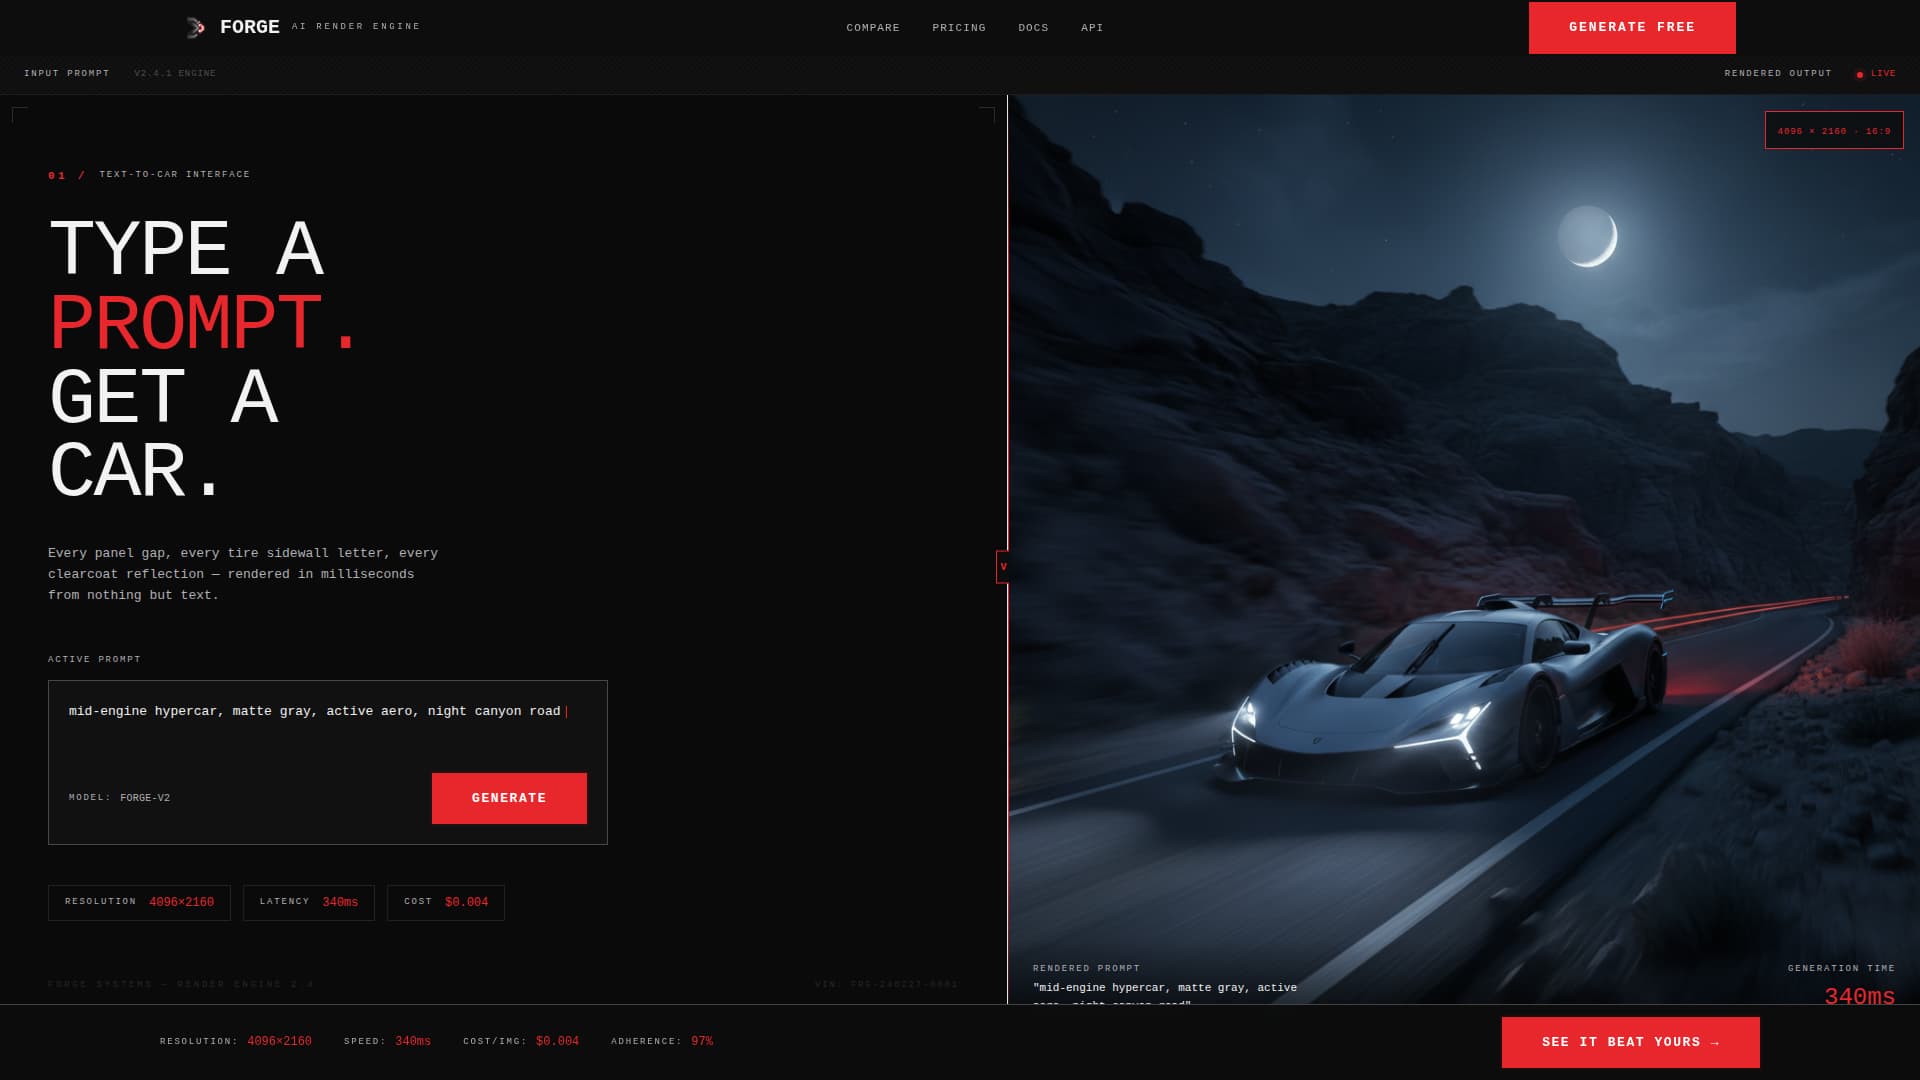Click the 340ms generation time readout
The width and height of the screenshot is (1920, 1080).
point(1860,996)
